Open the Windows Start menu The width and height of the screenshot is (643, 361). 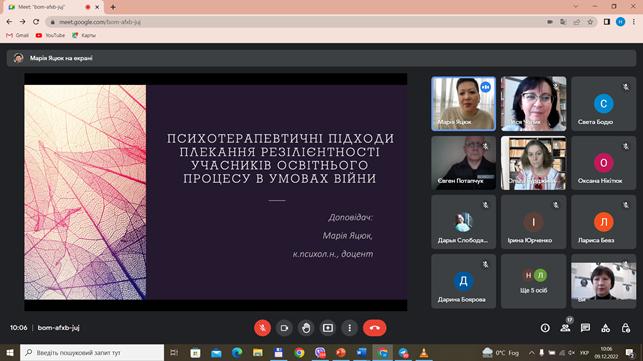[10, 352]
